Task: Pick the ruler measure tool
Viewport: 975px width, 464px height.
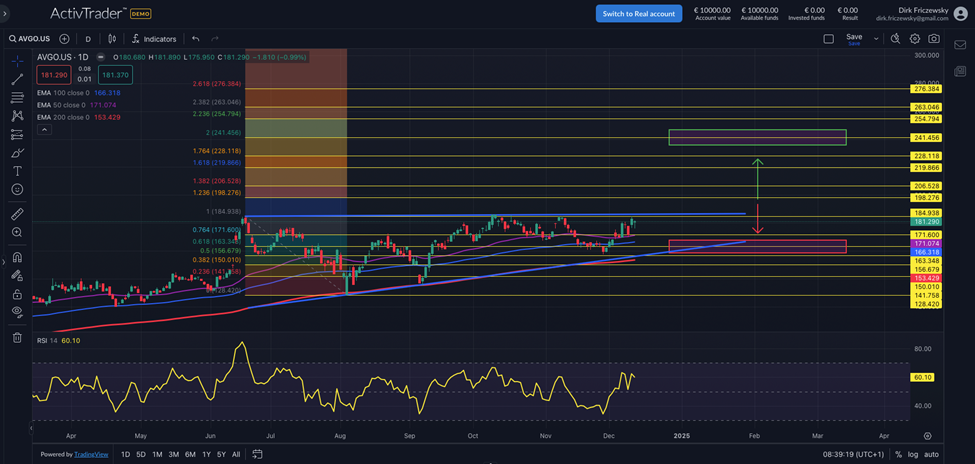Action: pos(17,214)
